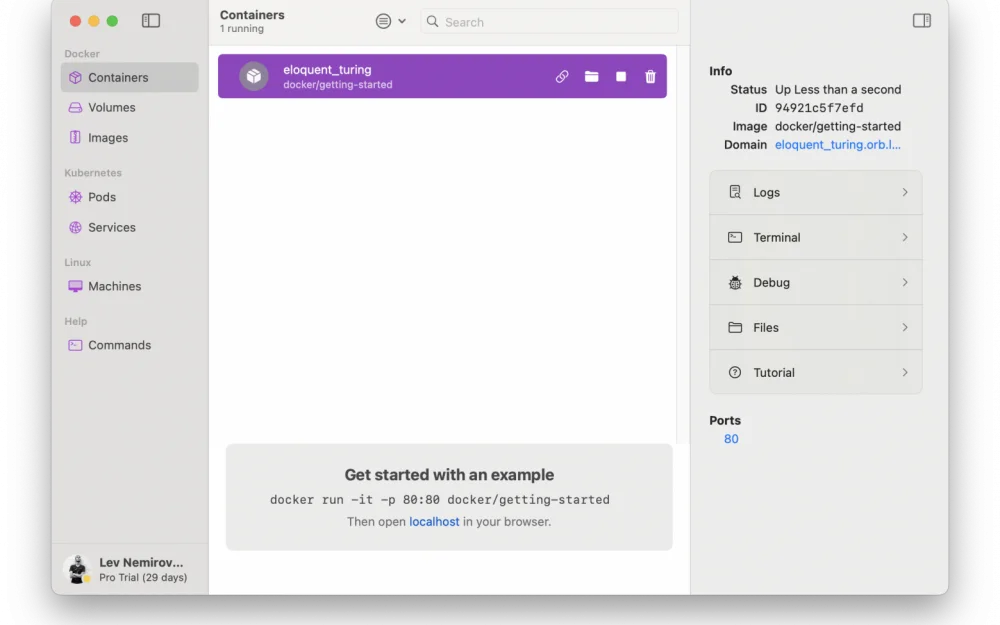Open Linux Machines section
Image resolution: width=1000 pixels, height=625 pixels.
click(114, 286)
